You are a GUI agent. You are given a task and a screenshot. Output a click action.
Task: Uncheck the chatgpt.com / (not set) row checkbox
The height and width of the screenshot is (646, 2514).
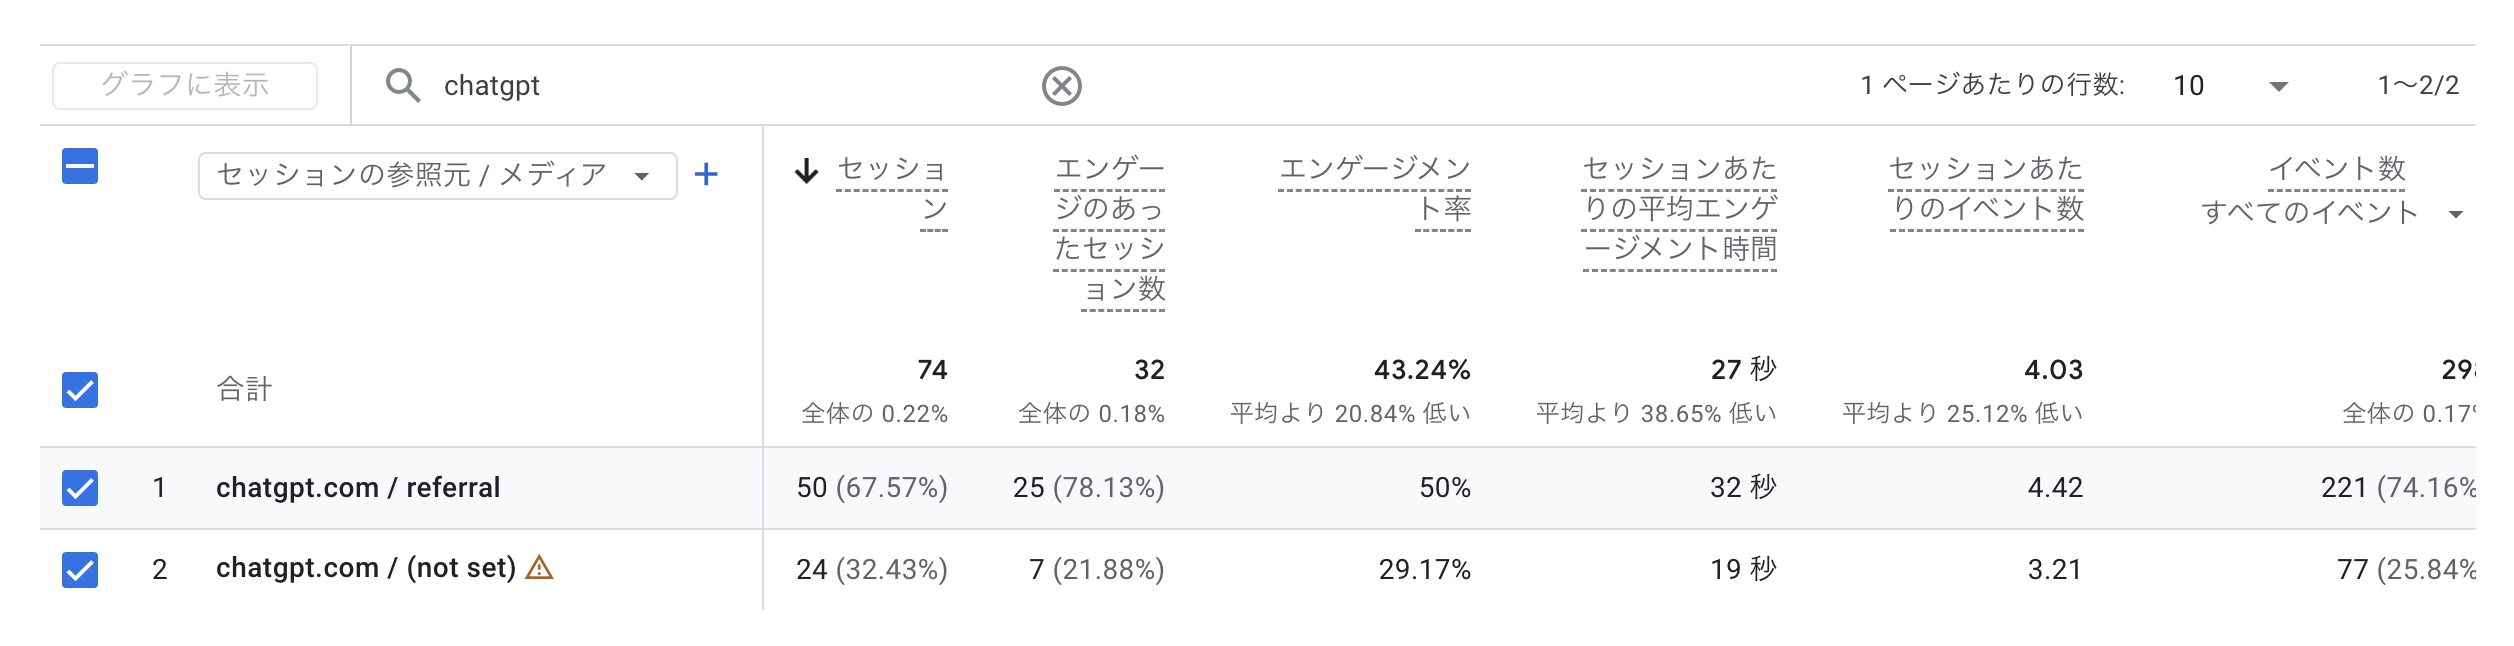coord(80,570)
